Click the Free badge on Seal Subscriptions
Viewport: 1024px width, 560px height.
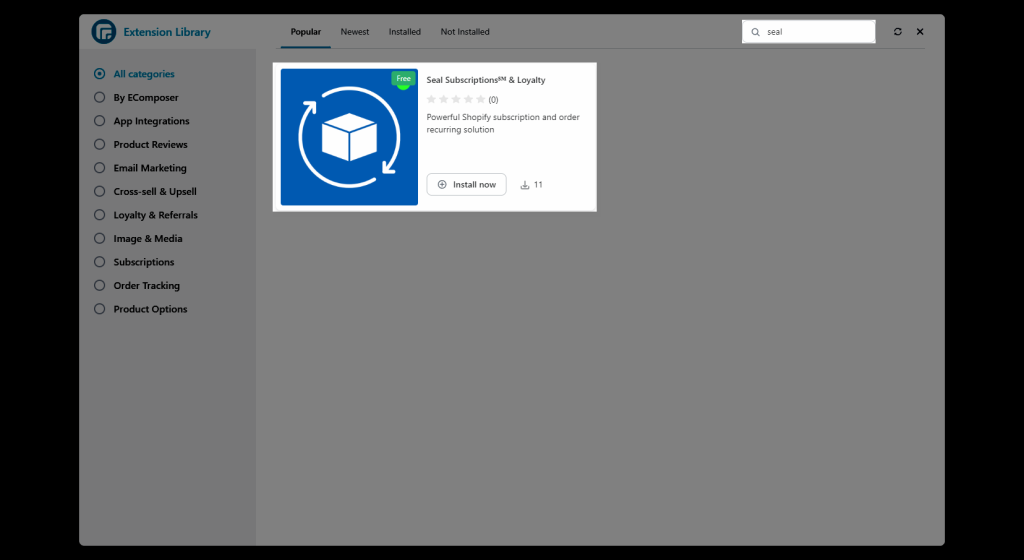(404, 78)
